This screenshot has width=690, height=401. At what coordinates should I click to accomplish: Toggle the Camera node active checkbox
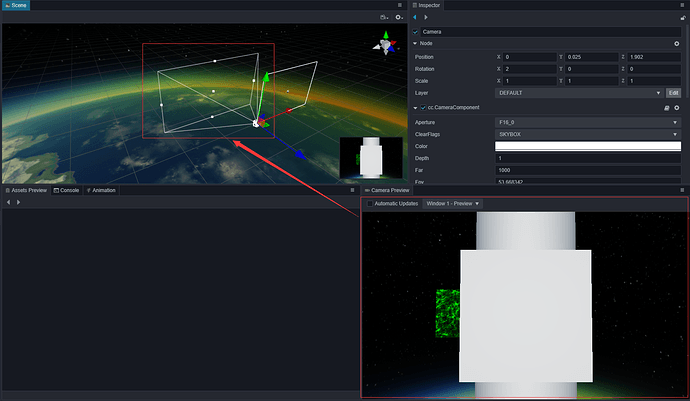coord(415,32)
